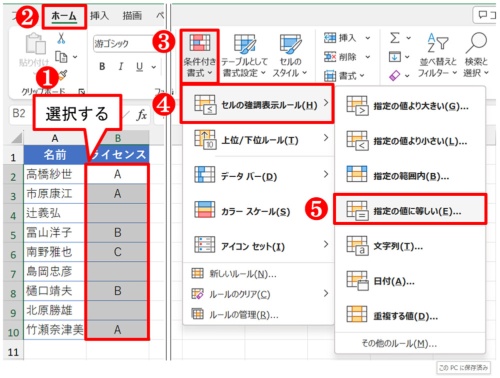The height and width of the screenshot is (378, 500).
Task: Click the Fill down icon
Action: pos(394,57)
